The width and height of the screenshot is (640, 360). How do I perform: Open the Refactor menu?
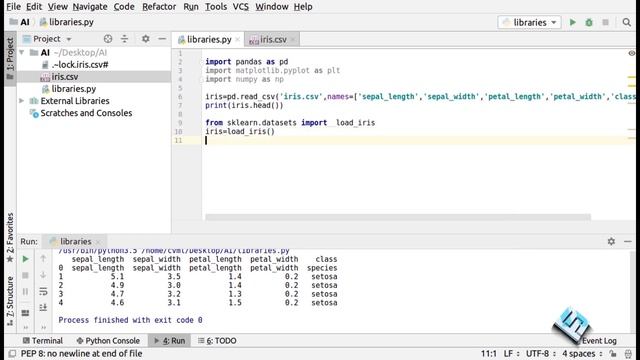pyautogui.click(x=159, y=7)
